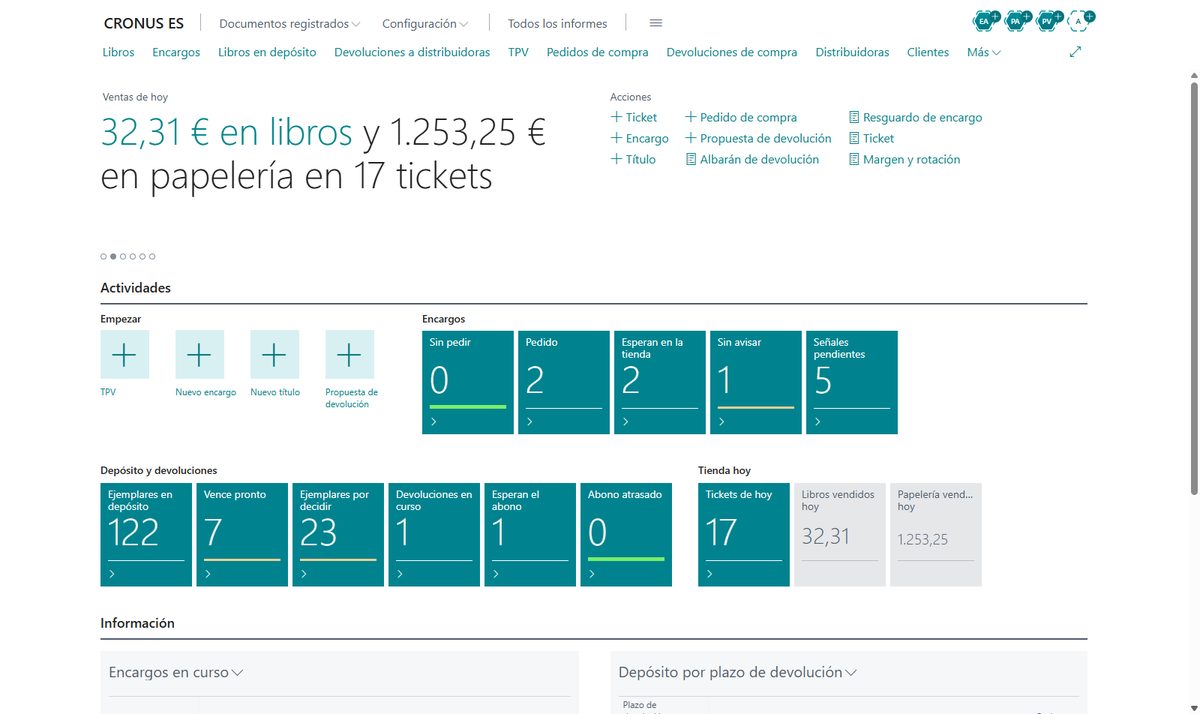
Task: Open the Tickets de hoy tile
Action: tap(744, 534)
